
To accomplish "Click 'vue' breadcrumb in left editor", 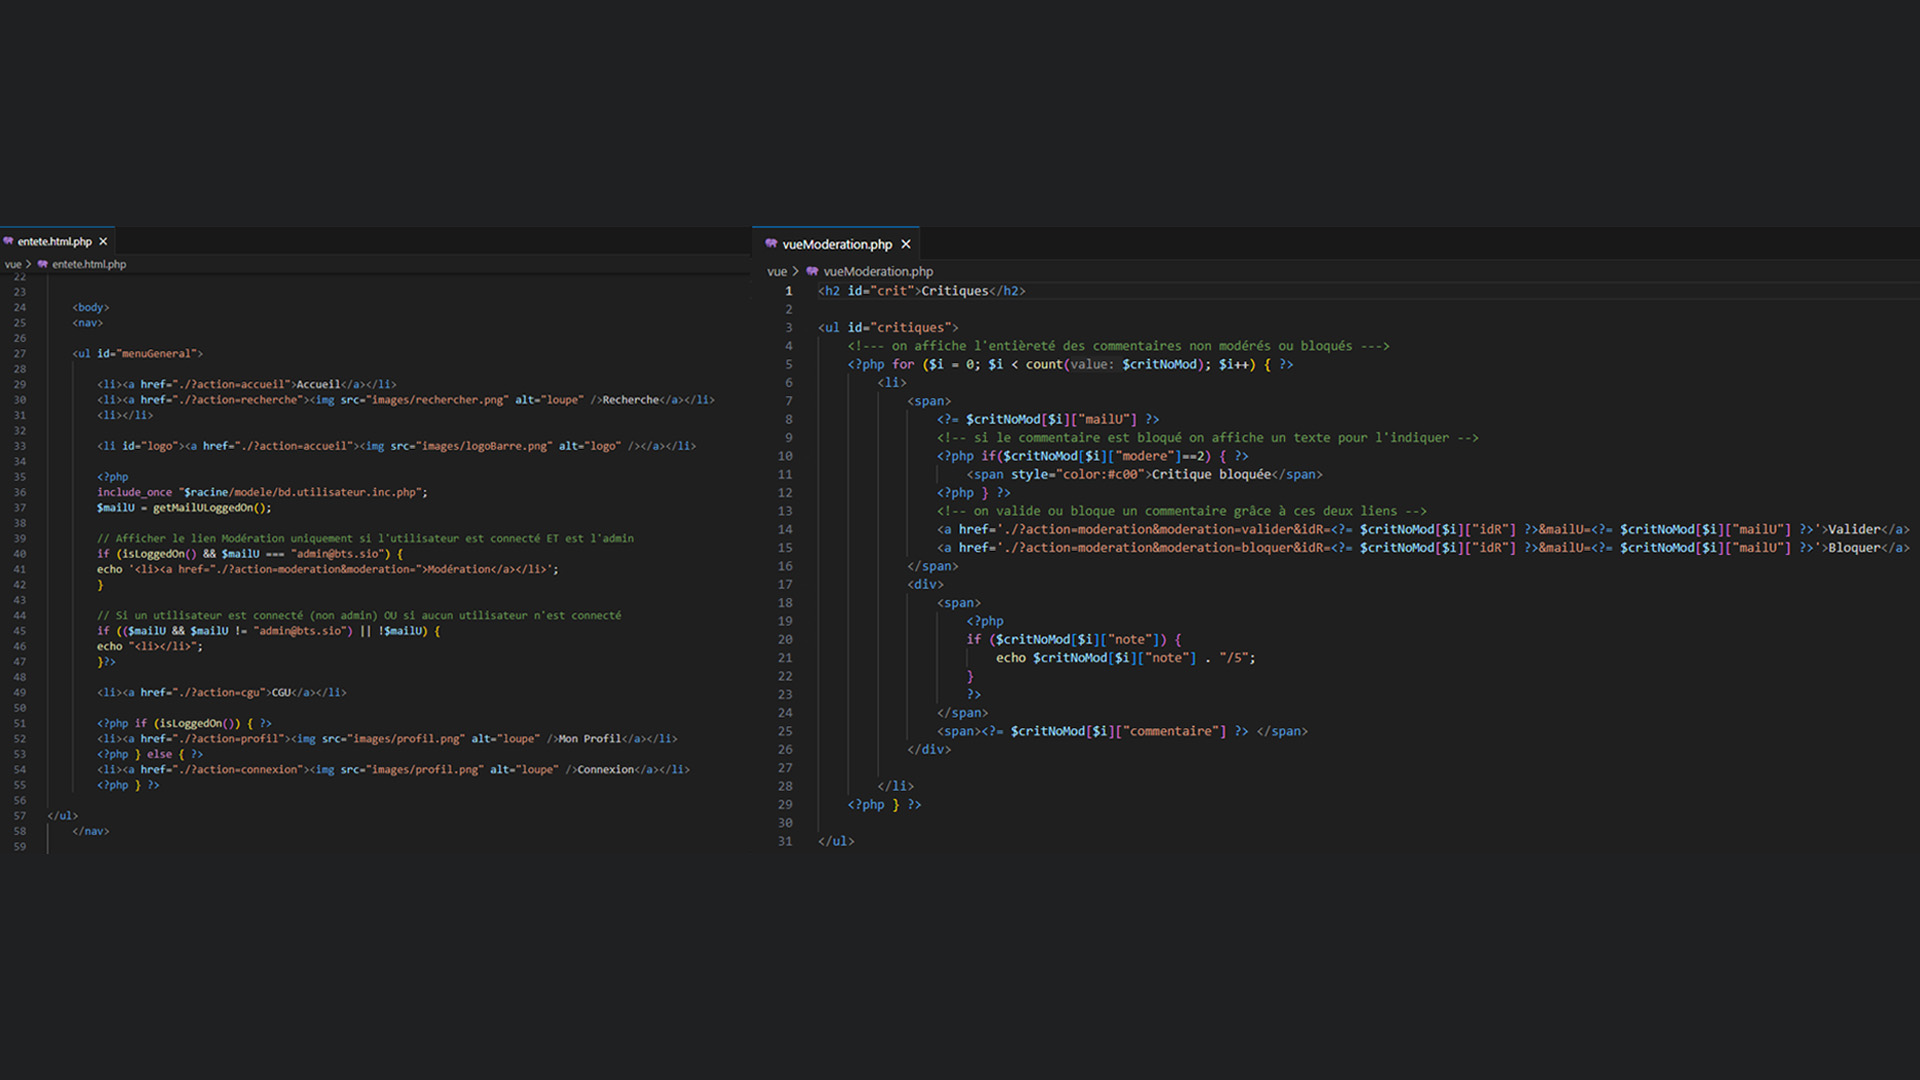I will pyautogui.click(x=13, y=264).
